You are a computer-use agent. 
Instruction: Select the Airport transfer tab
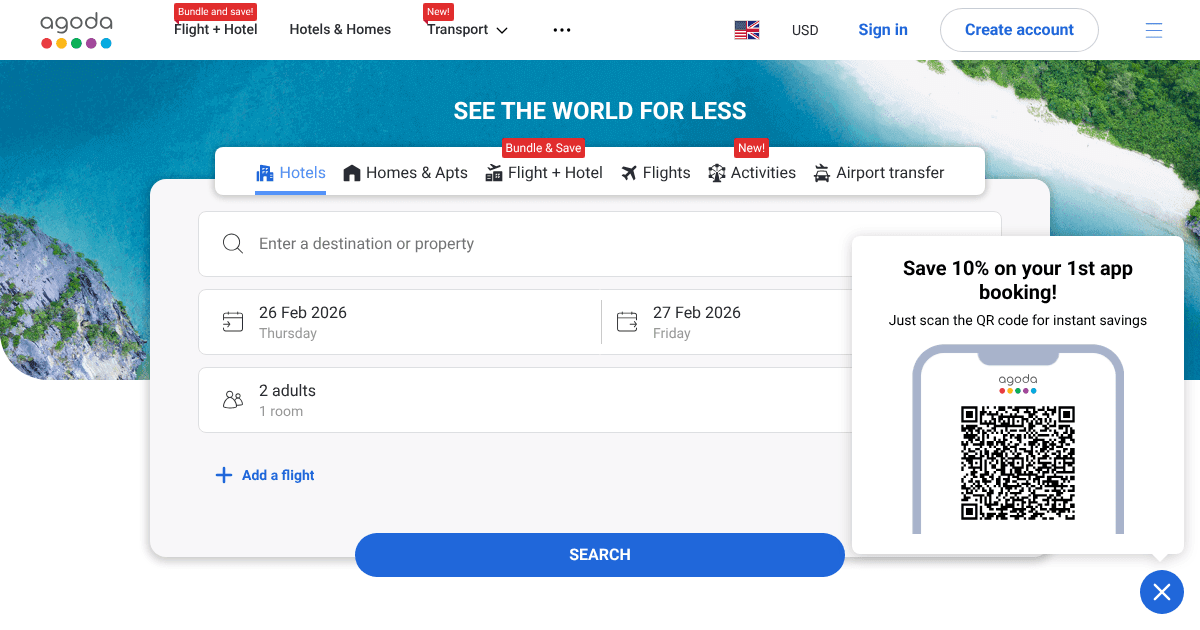[878, 173]
